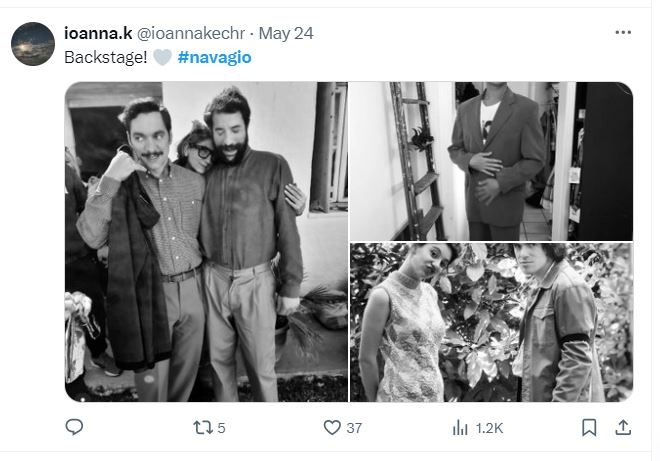Retweet the Backstage post

201,428
